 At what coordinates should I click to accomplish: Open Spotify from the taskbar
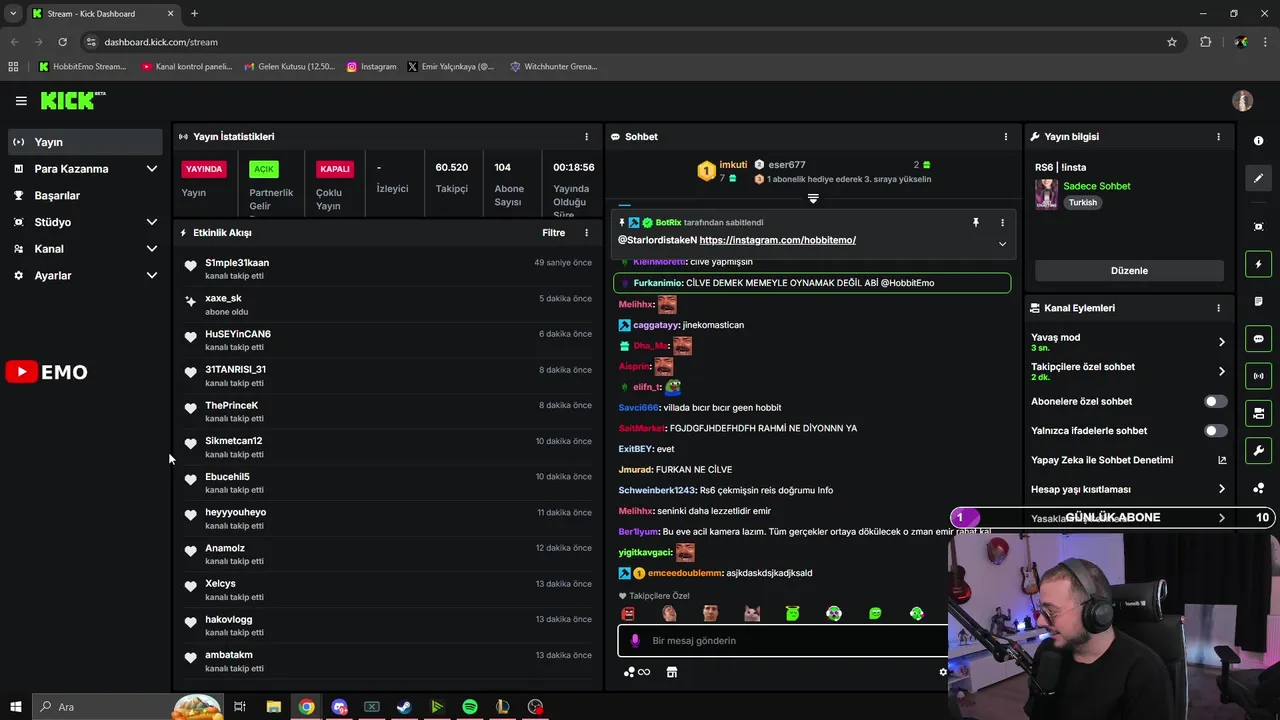pos(470,707)
